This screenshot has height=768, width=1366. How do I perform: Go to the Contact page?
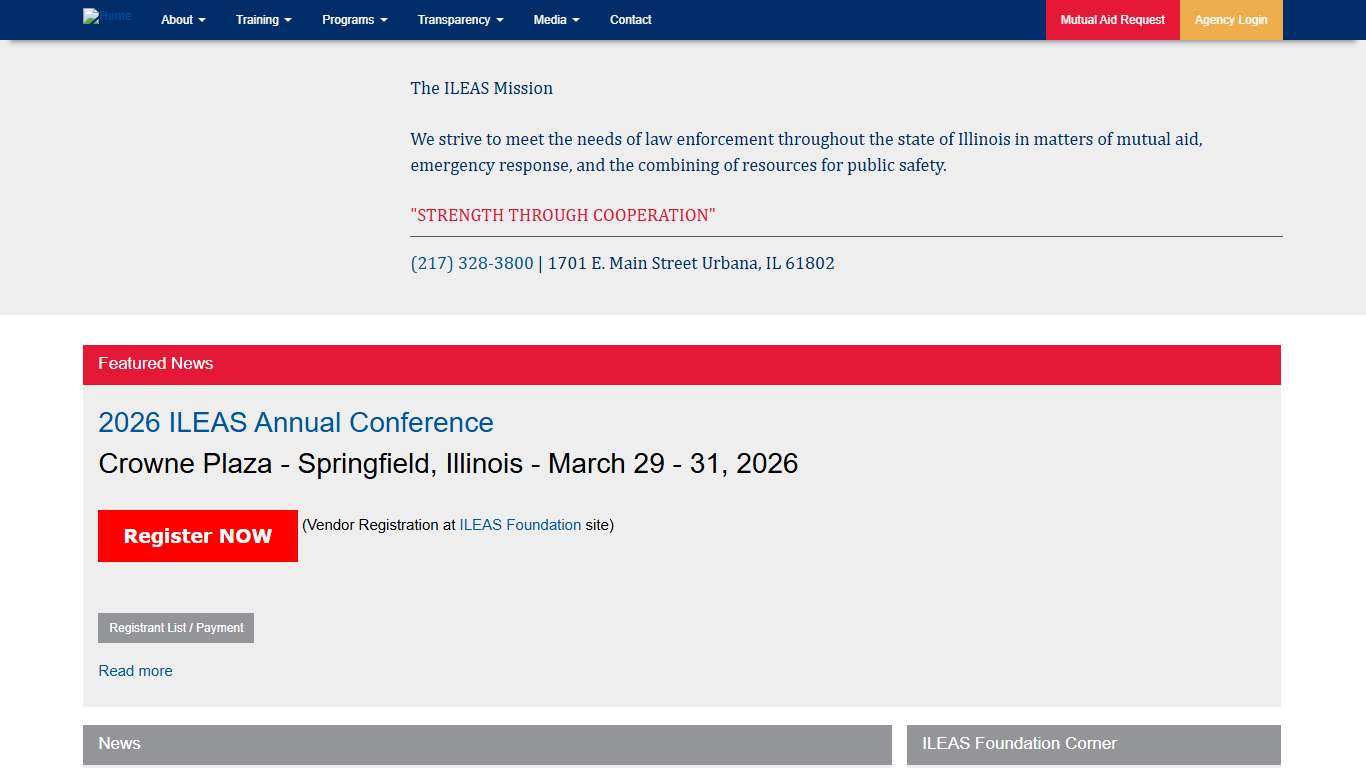click(x=630, y=20)
